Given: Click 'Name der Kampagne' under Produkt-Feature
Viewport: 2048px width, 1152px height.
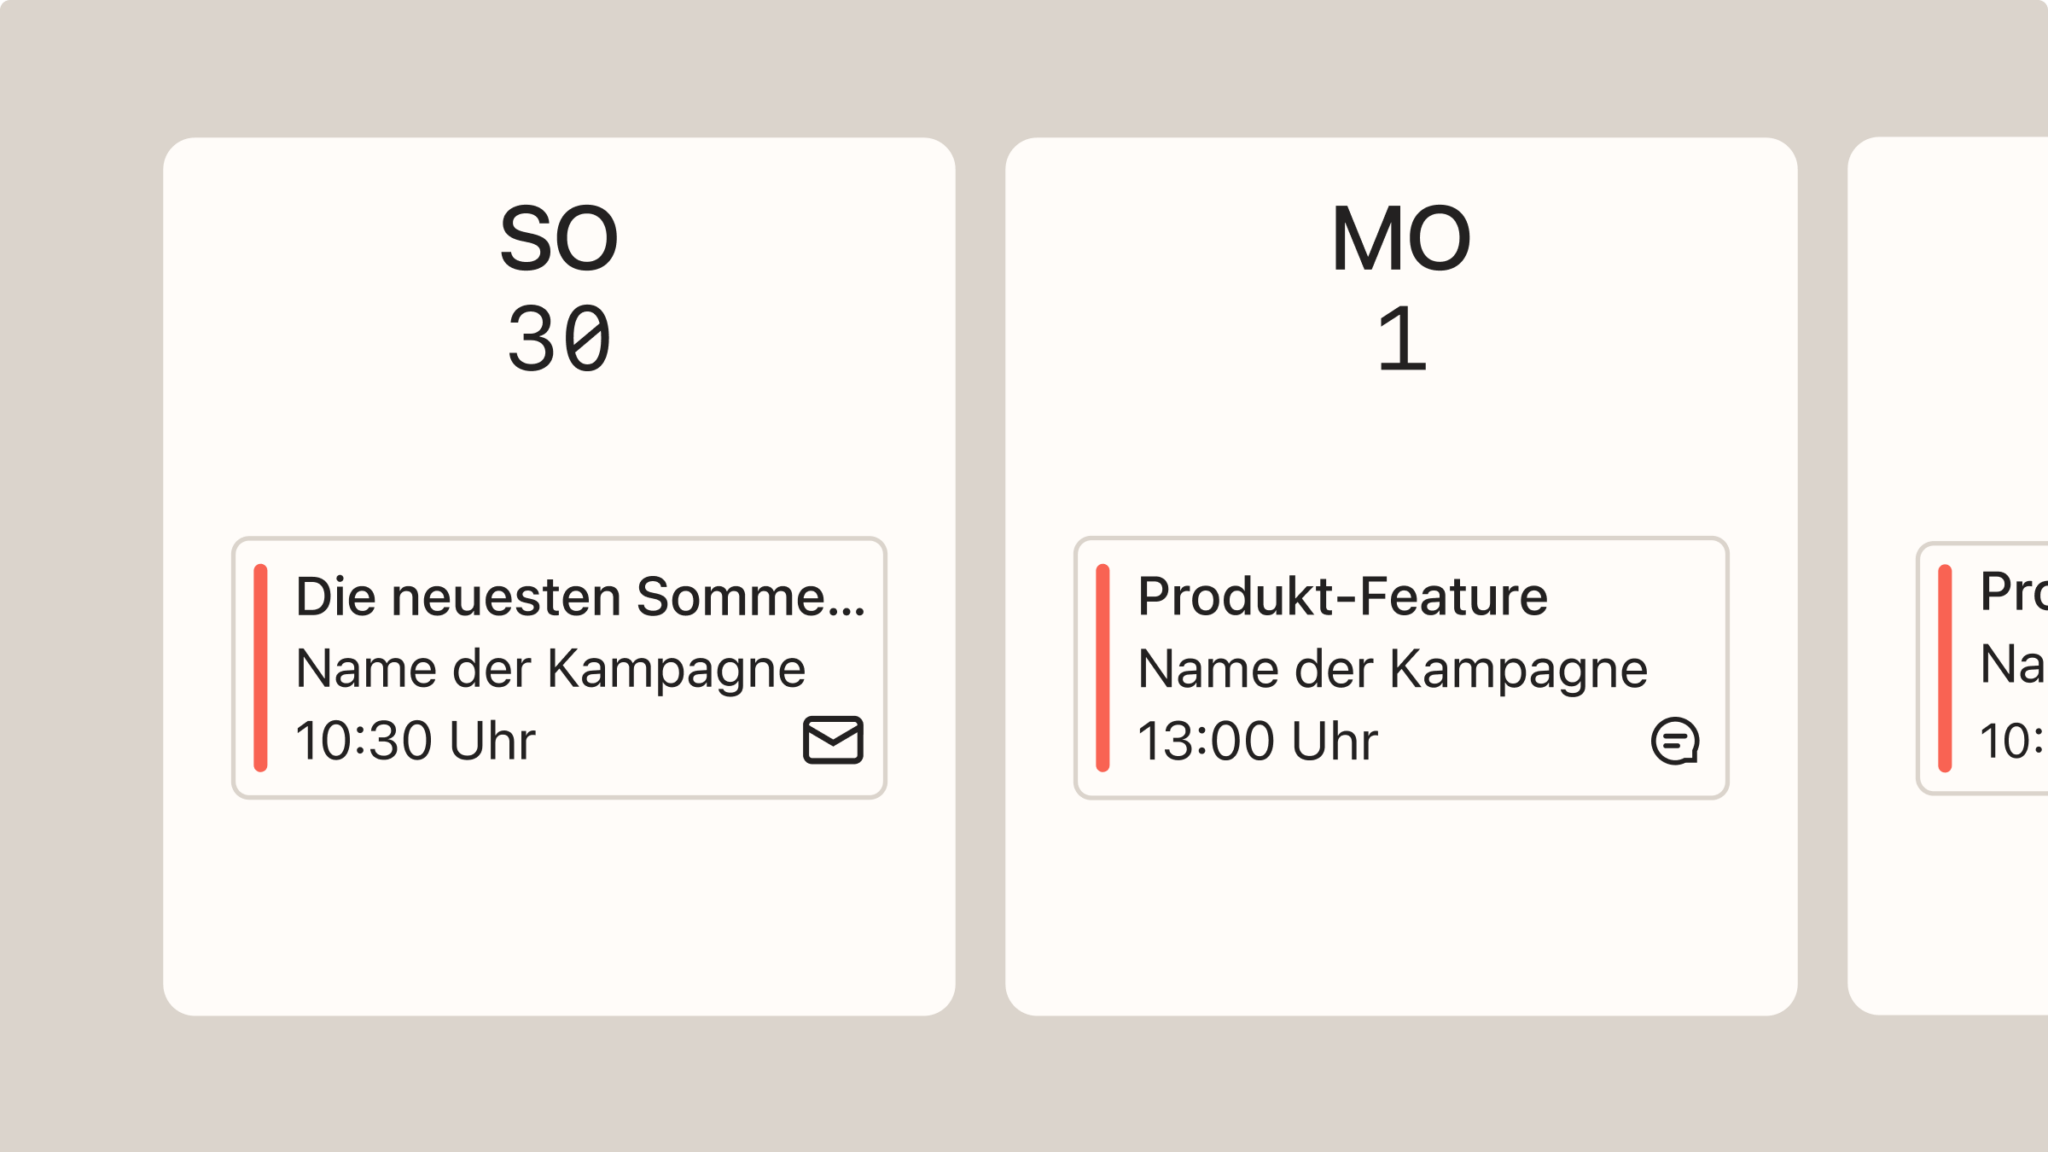Looking at the screenshot, I should click(x=1392, y=669).
